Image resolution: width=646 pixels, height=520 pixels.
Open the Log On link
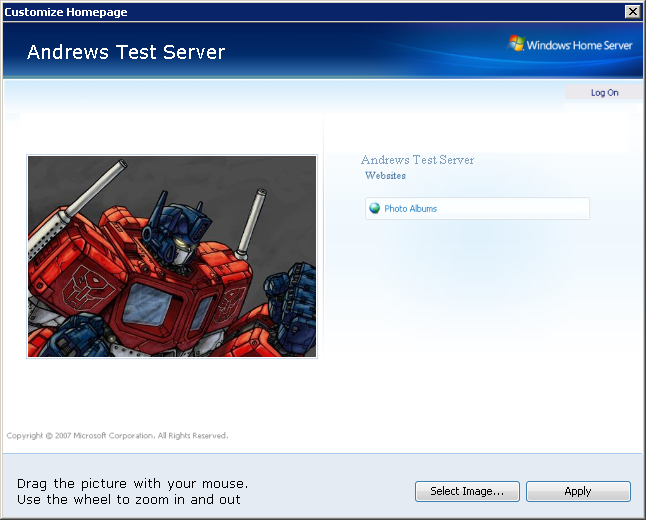604,93
